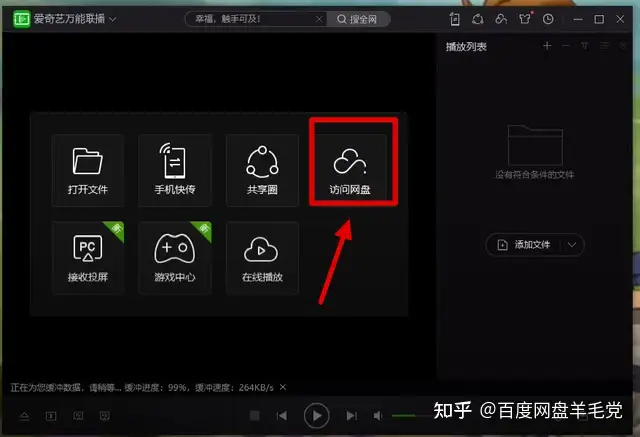Open the 添加文件 dropdown arrow
640x437 pixels.
[x=572, y=245]
